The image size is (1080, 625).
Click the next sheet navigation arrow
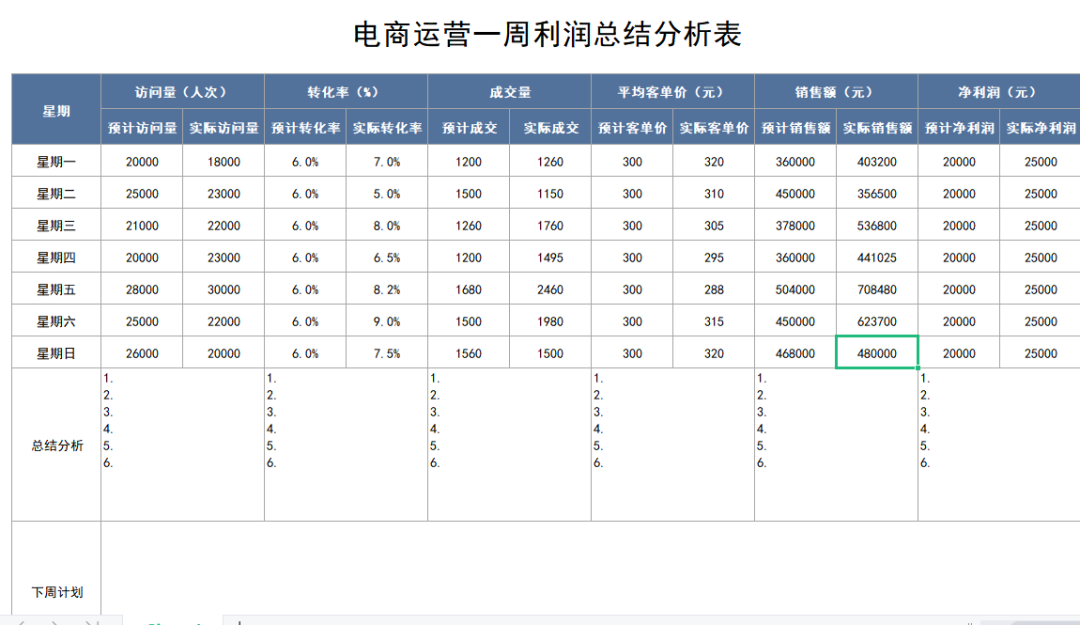click(55, 620)
